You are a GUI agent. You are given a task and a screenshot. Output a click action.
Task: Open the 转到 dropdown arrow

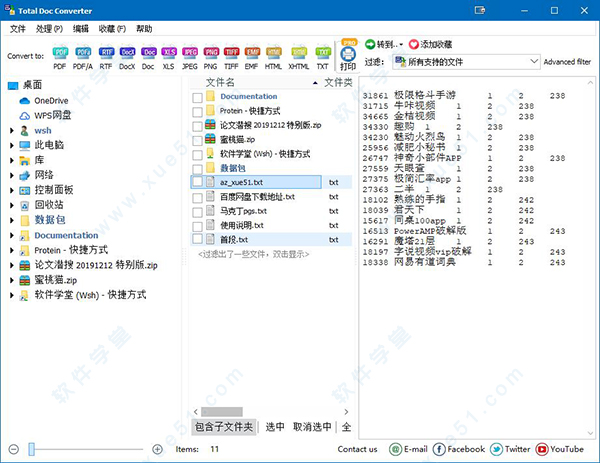[401, 45]
